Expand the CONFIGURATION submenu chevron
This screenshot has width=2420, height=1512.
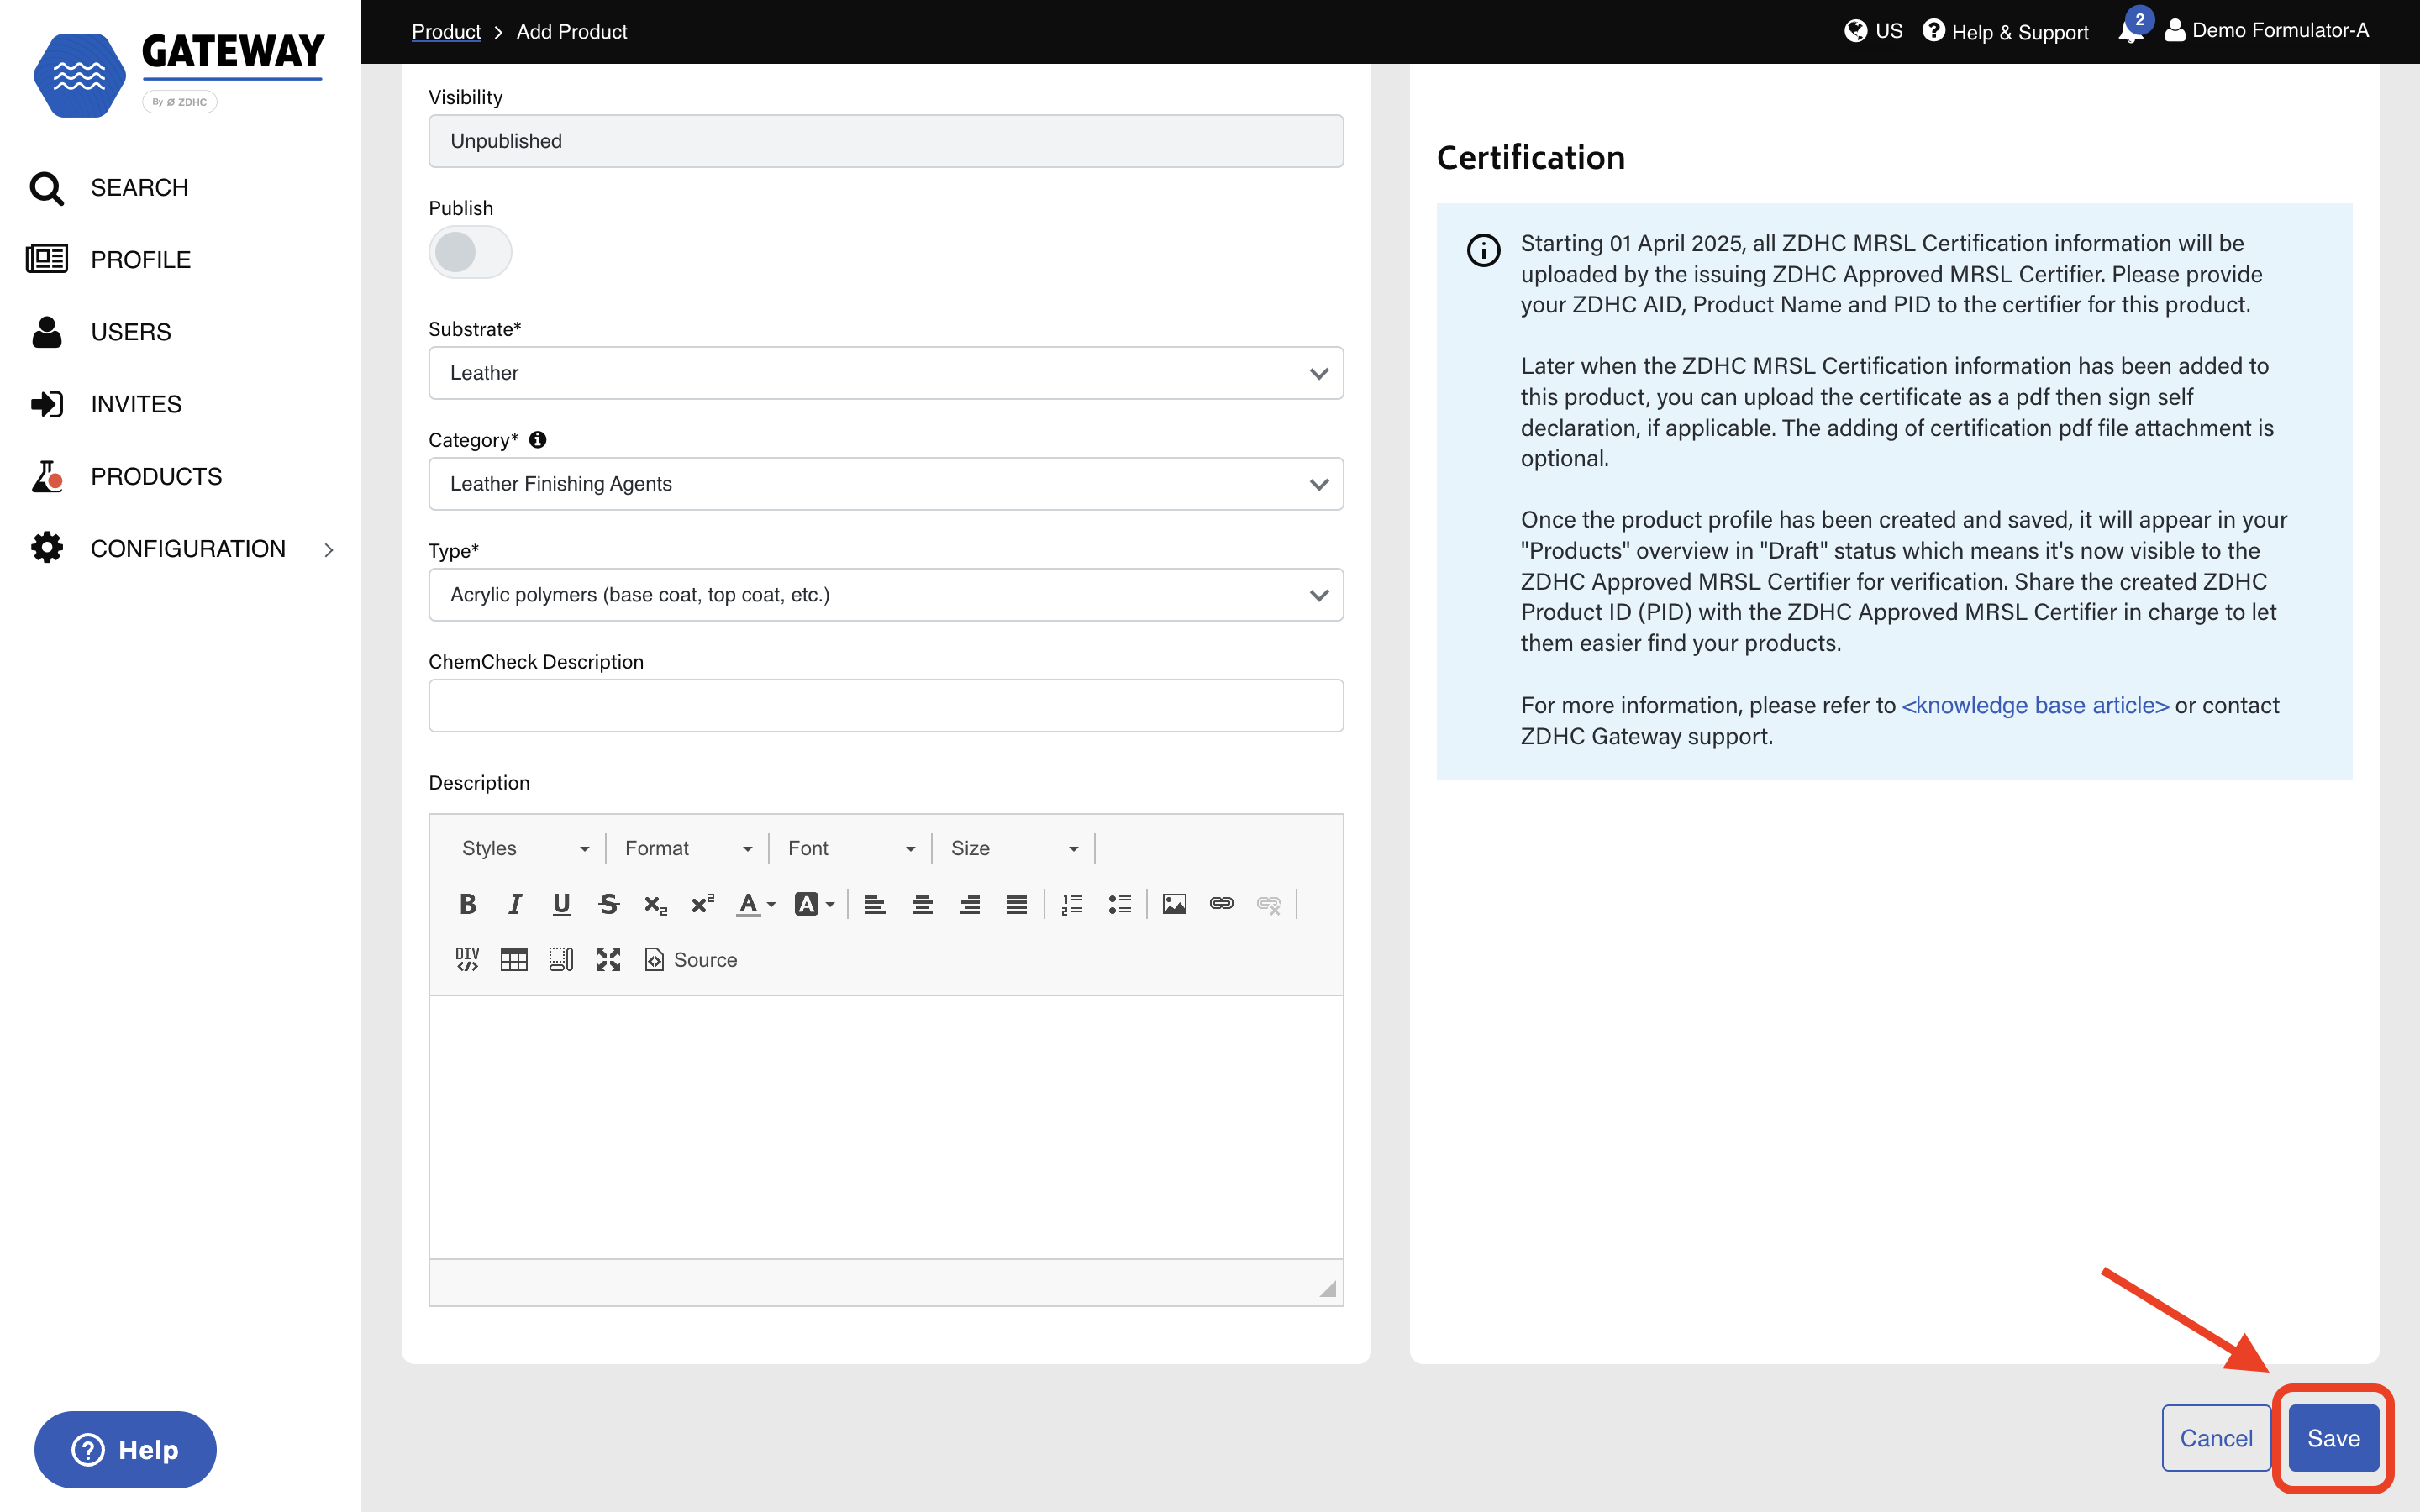(329, 550)
